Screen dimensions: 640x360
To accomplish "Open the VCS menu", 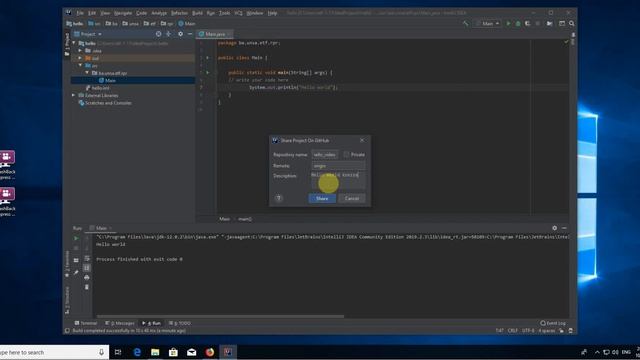I will [x=238, y=13].
